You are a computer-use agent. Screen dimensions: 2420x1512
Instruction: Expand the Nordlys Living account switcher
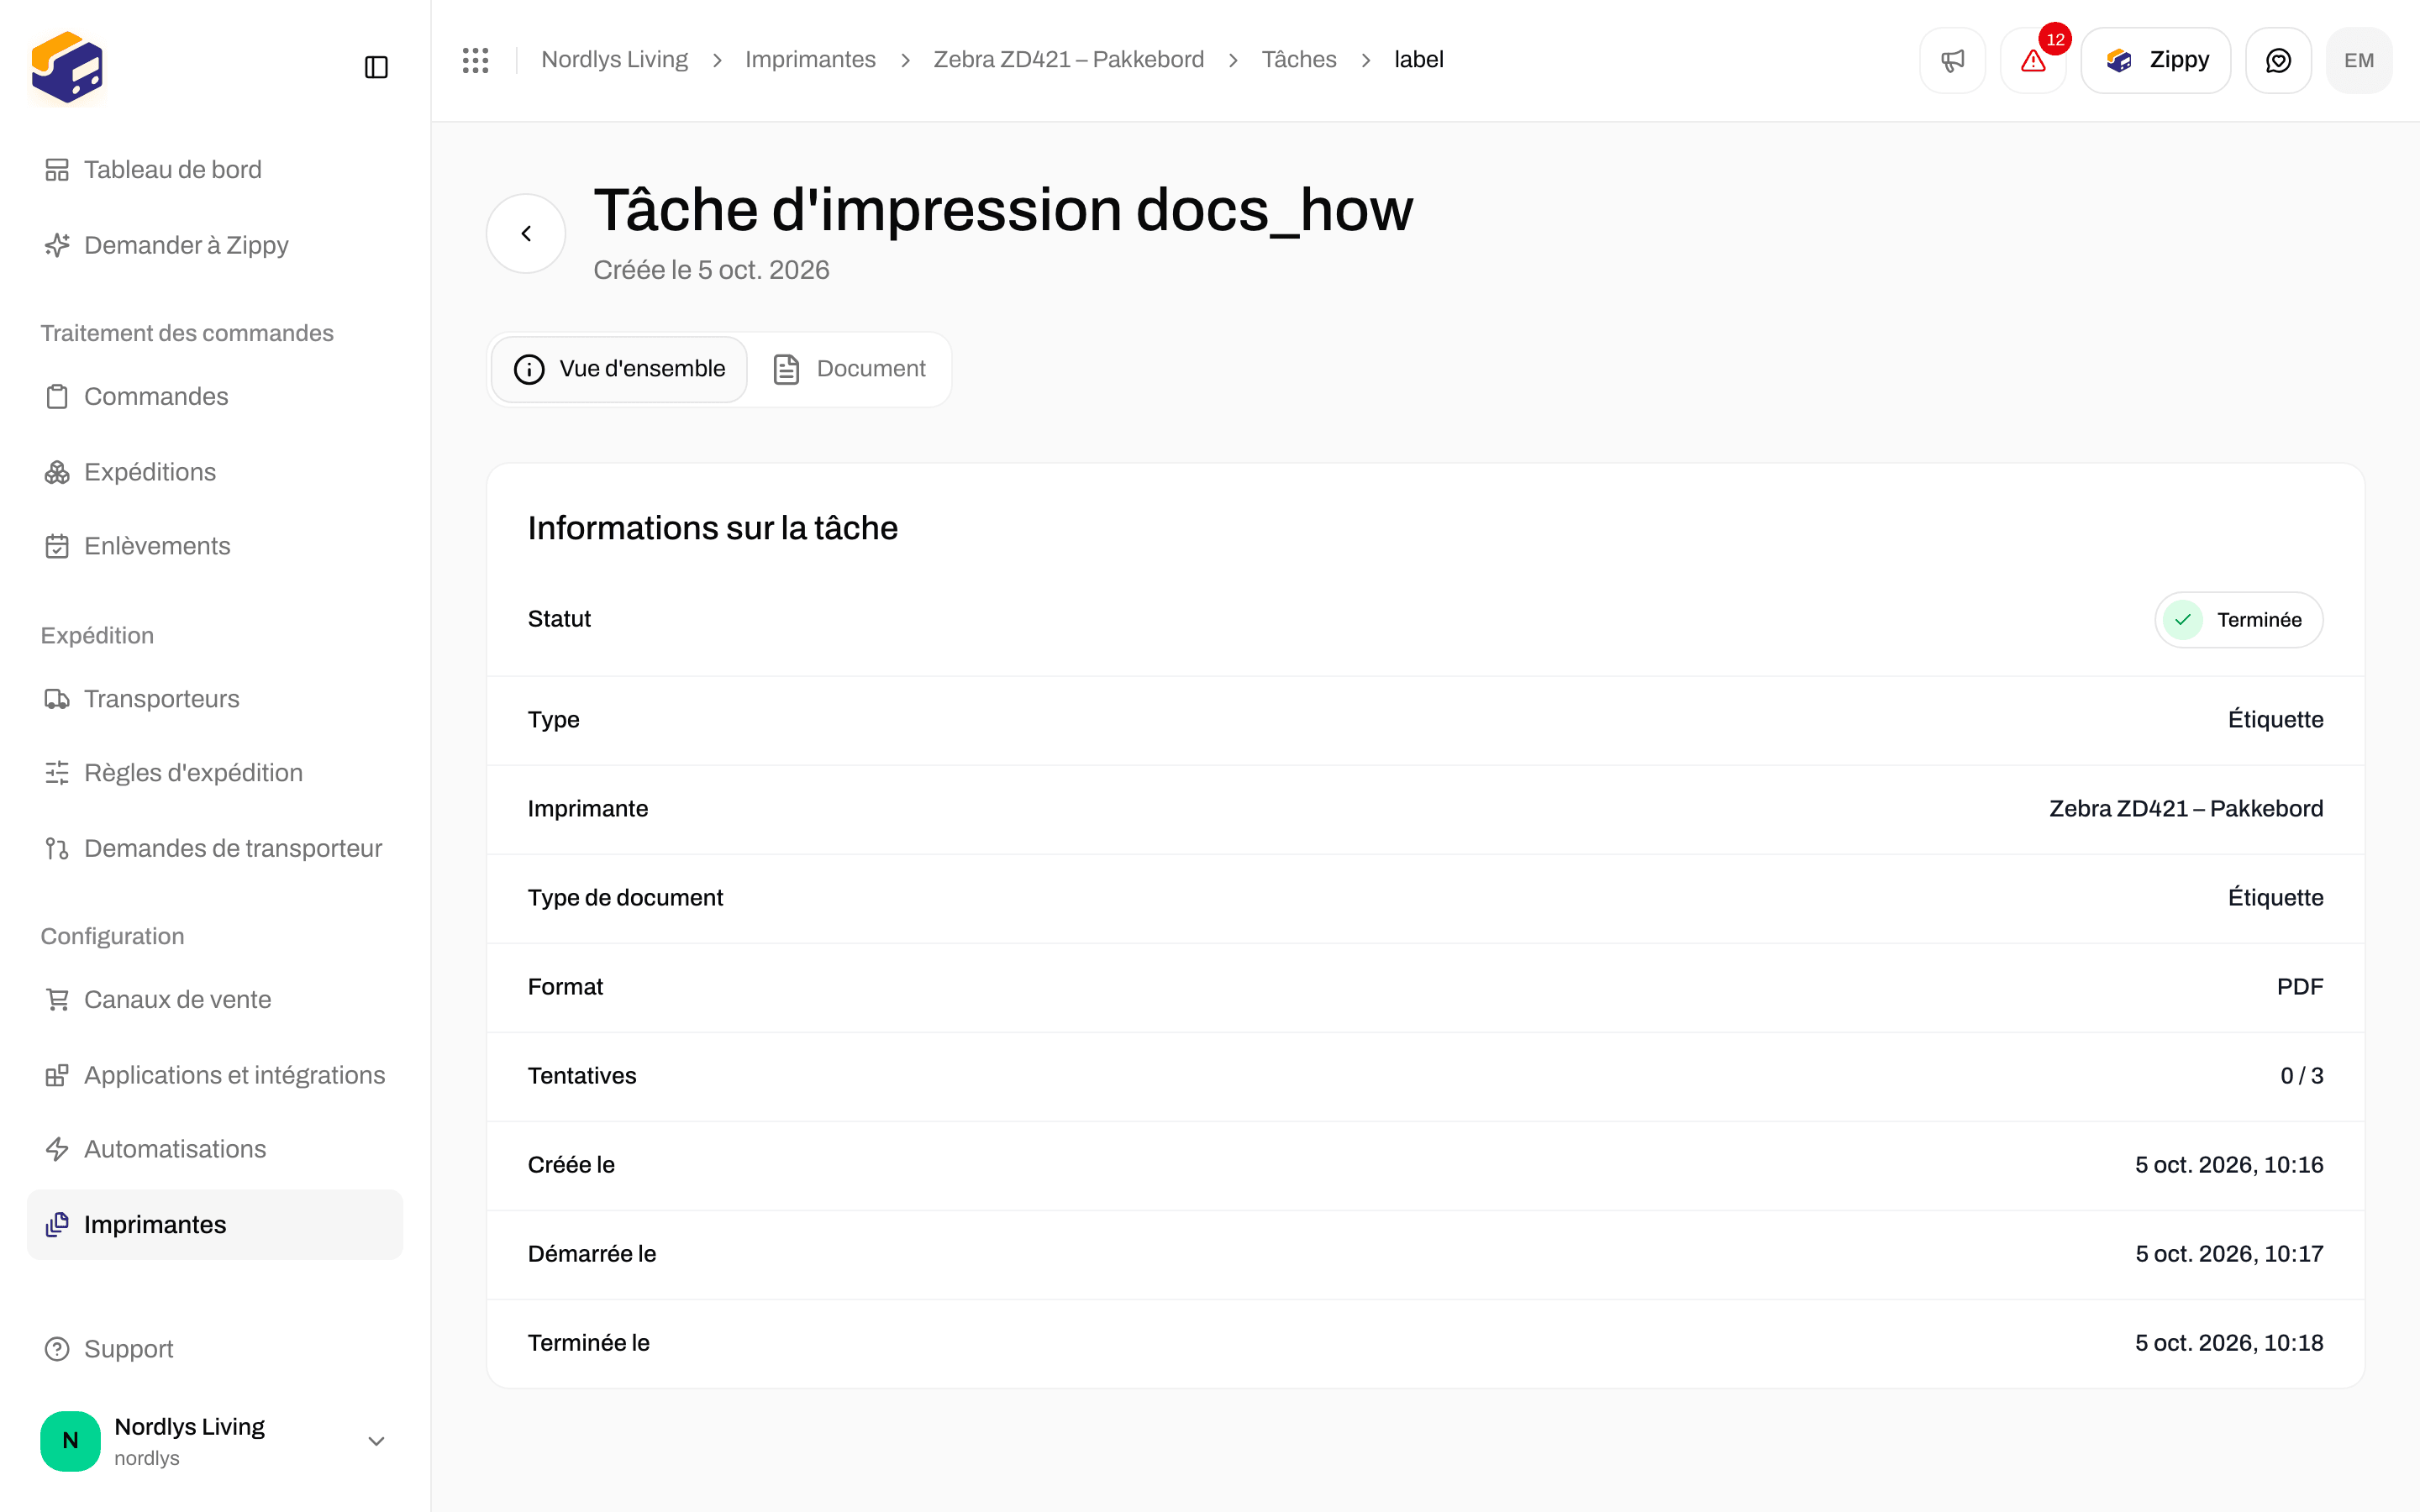215,1441
